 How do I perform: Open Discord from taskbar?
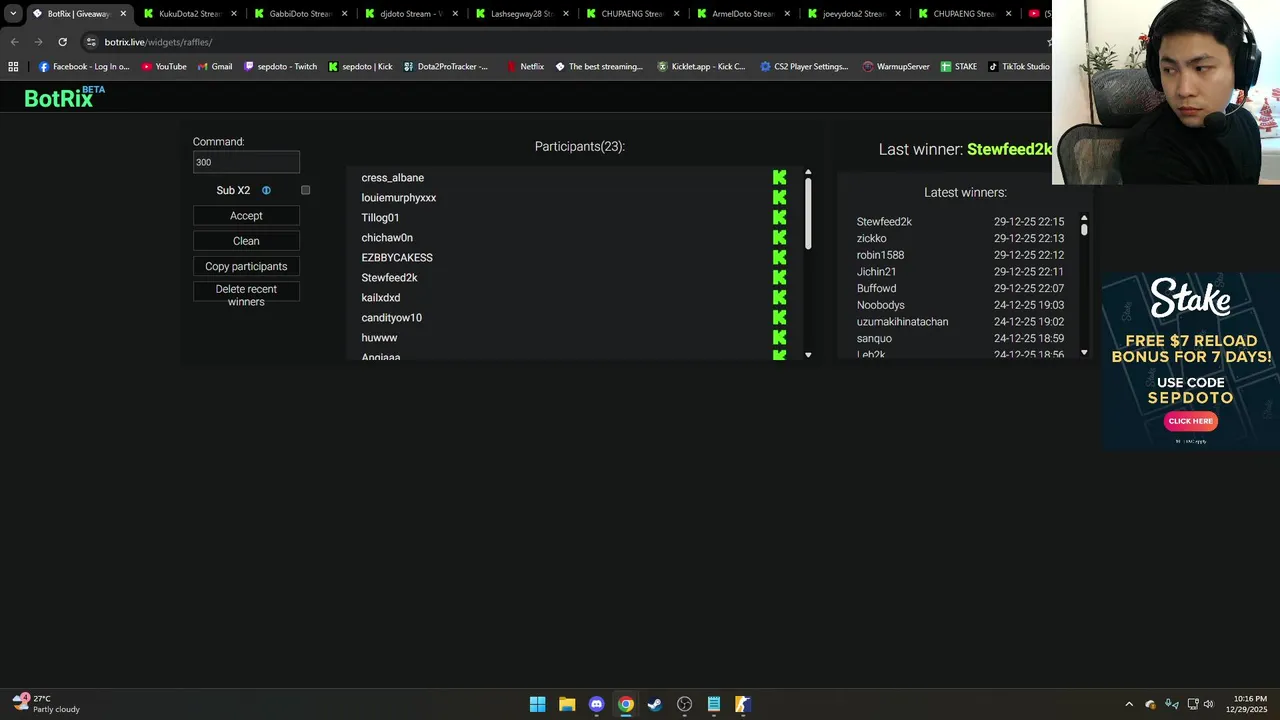596,704
